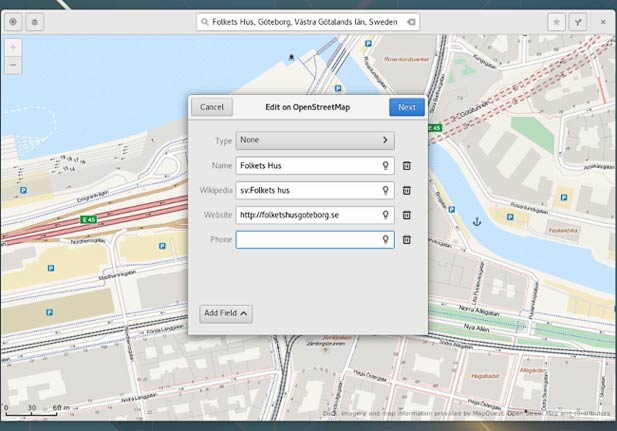Delete the Website field
617x431 pixels.
pyautogui.click(x=406, y=215)
